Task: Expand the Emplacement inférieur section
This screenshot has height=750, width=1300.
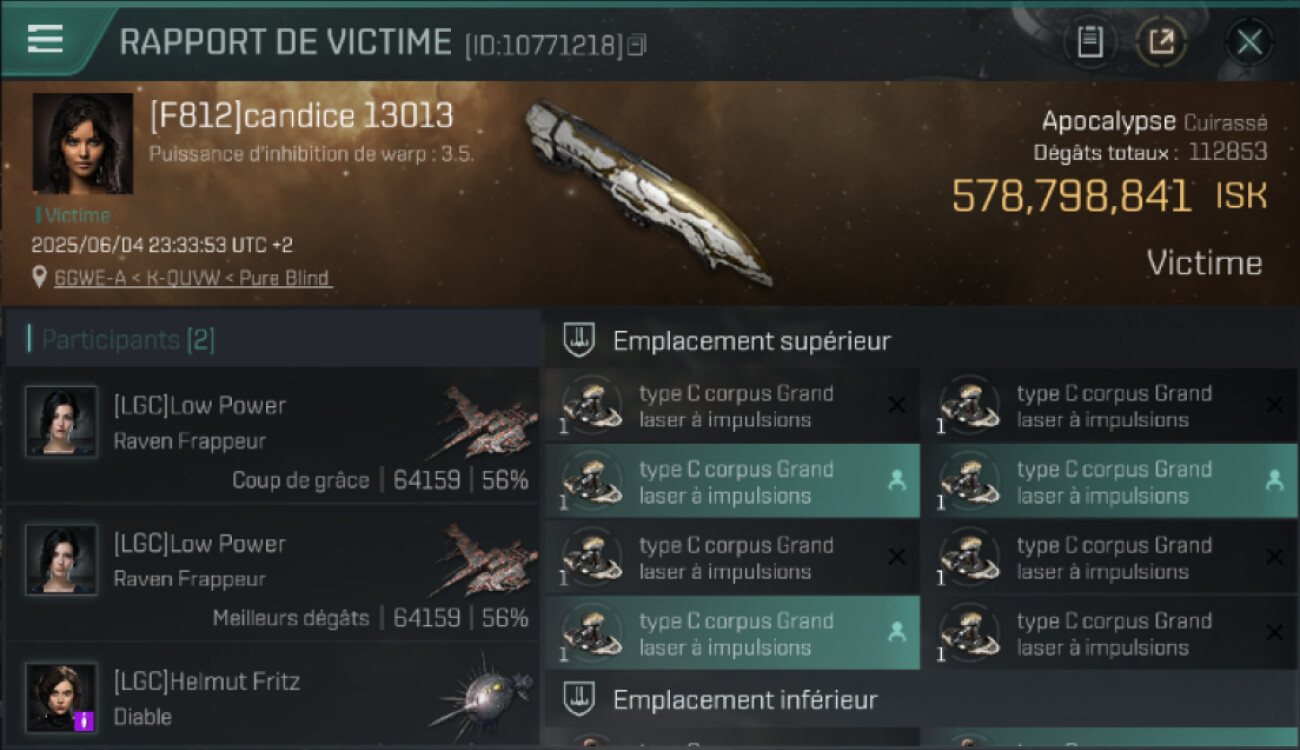Action: 920,699
